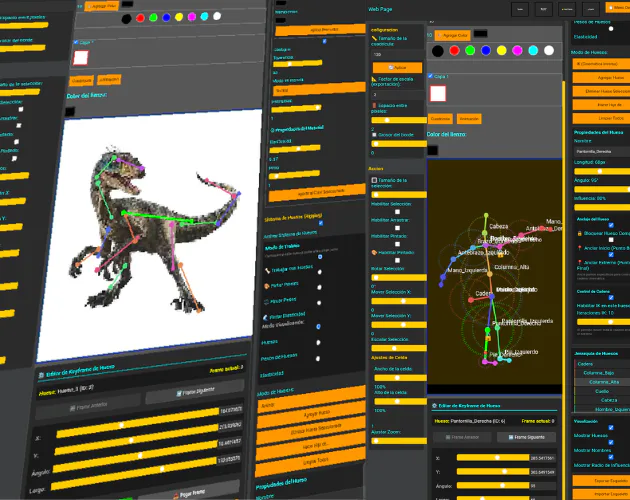Select the Capa 1 layer thumbnail in the right panel
The height and width of the screenshot is (500, 630).
(x=438, y=94)
